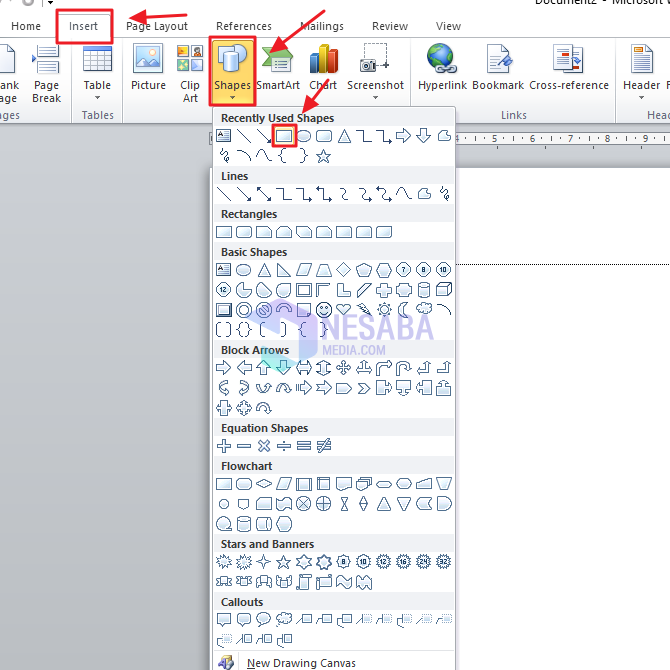This screenshot has width=670, height=670.
Task: Add a Bookmark
Action: 498,68
